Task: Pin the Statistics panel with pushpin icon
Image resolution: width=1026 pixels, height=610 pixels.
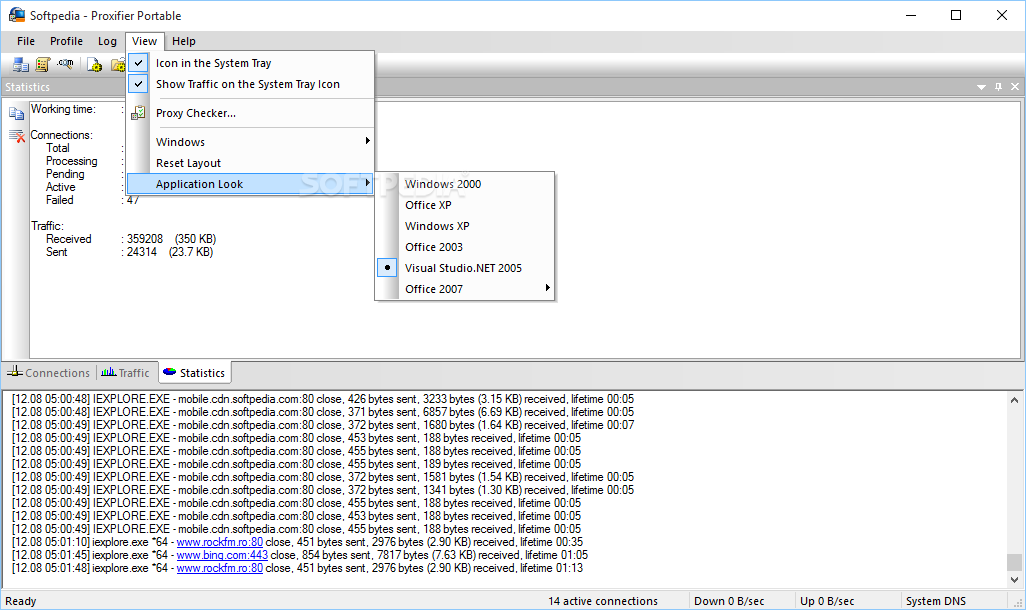Action: click(999, 86)
